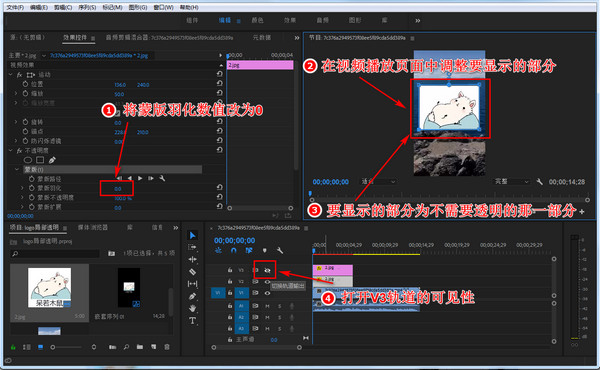
Task: Toggle V2 track output eye
Action: coord(267,282)
